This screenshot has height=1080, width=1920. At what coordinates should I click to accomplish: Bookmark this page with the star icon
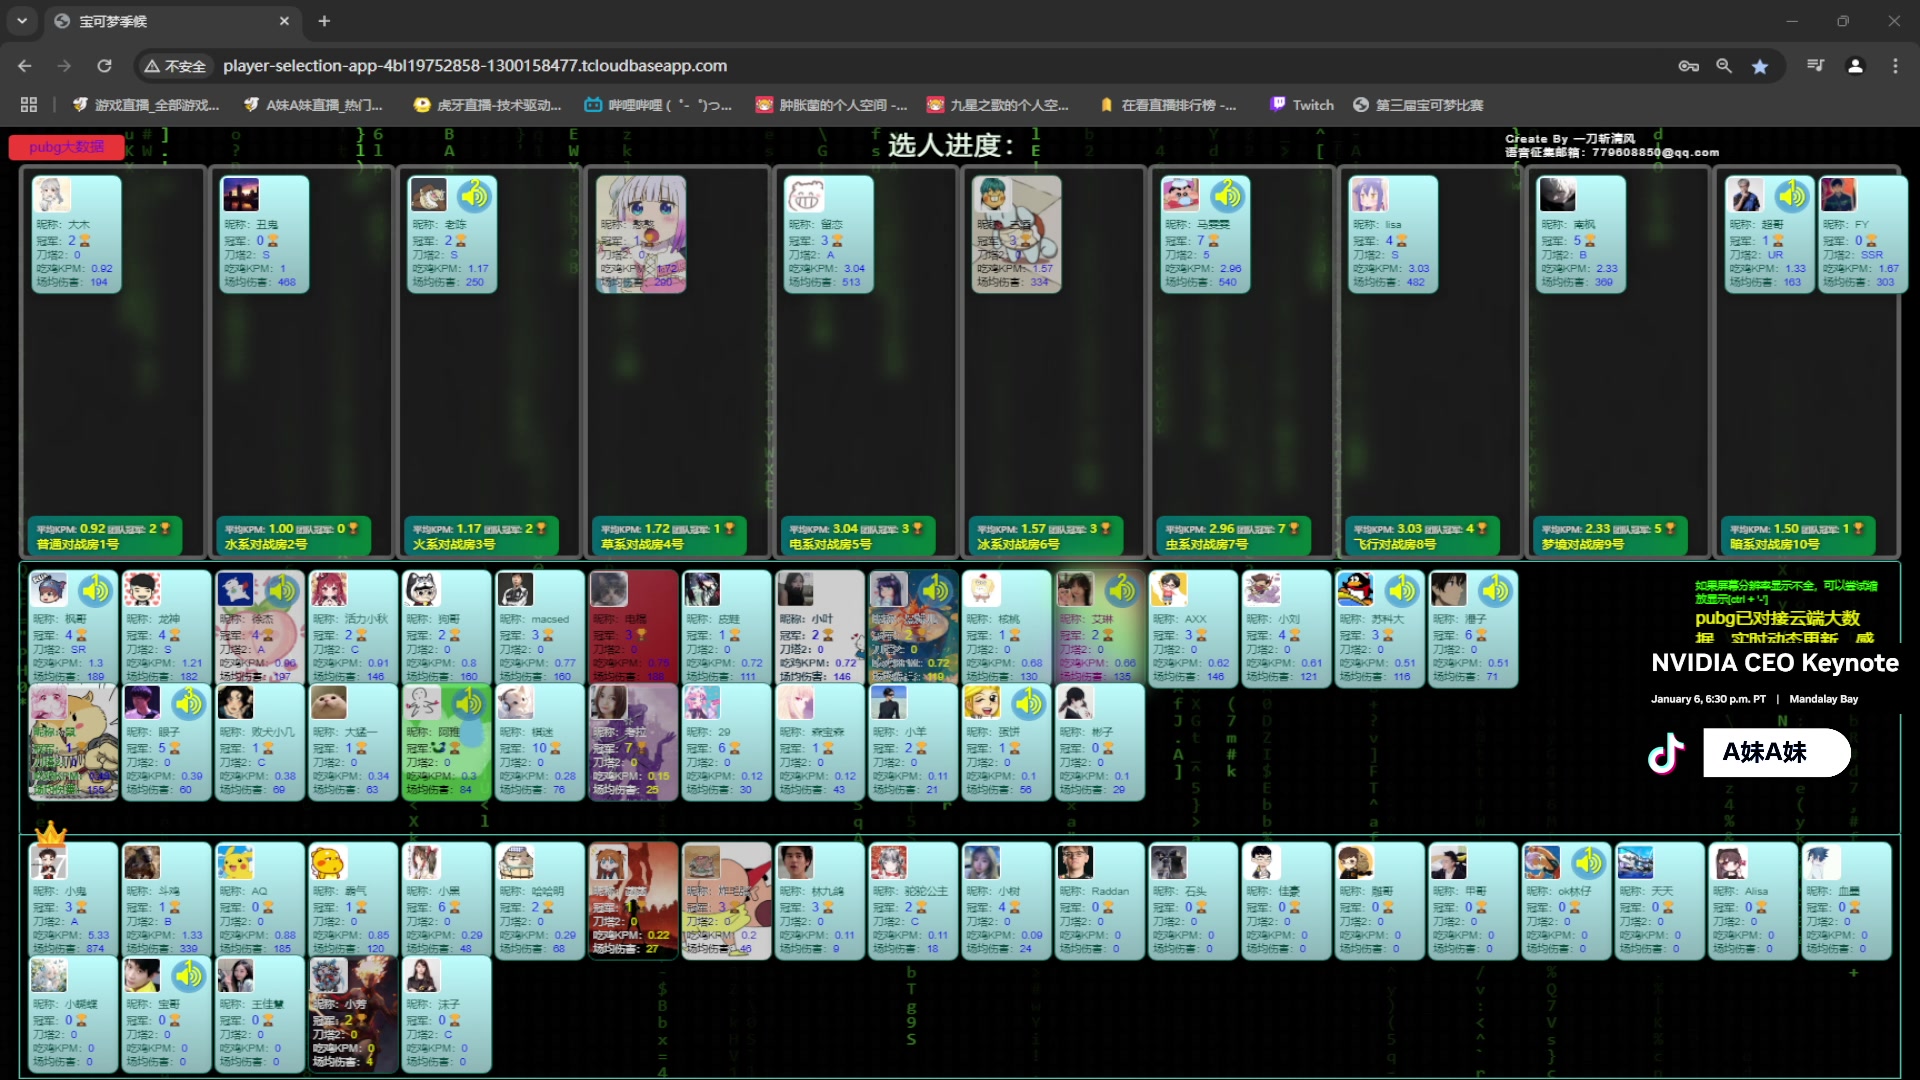(1760, 66)
